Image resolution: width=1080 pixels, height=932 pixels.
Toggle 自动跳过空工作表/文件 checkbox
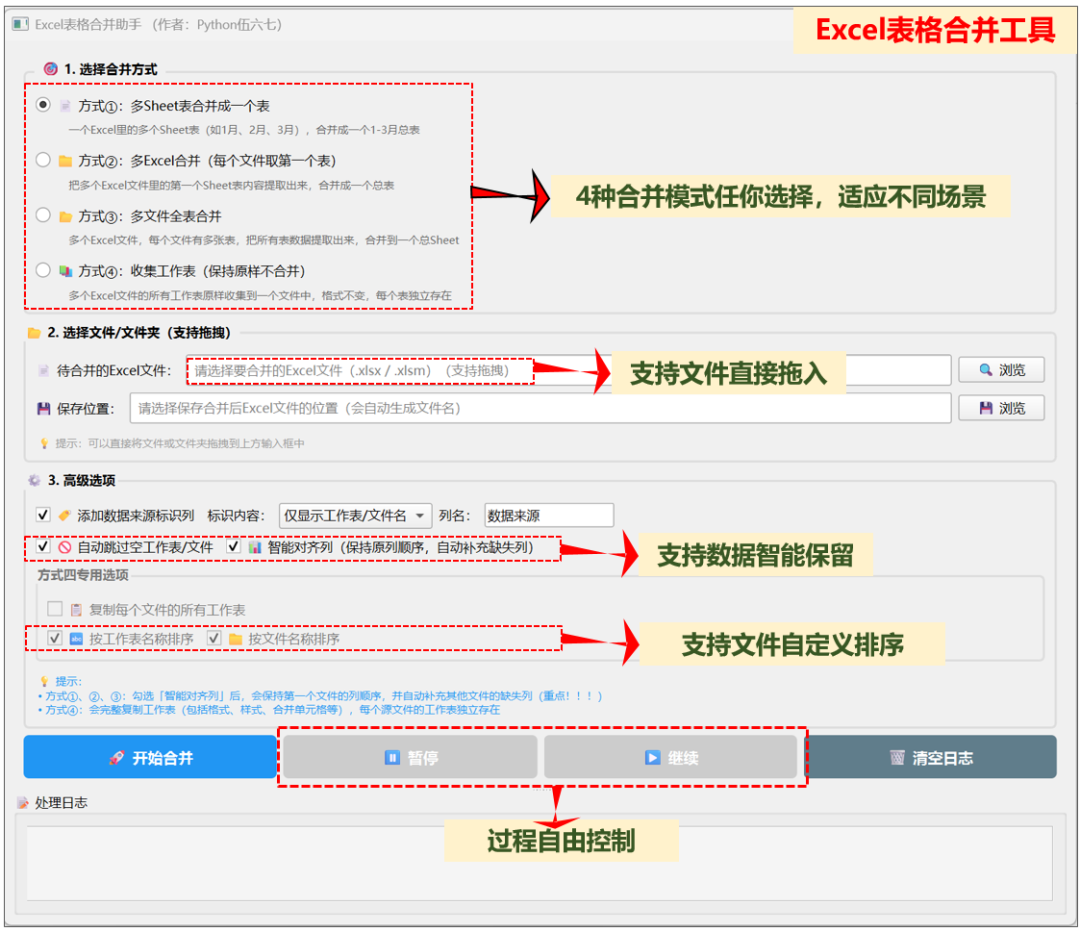click(43, 546)
